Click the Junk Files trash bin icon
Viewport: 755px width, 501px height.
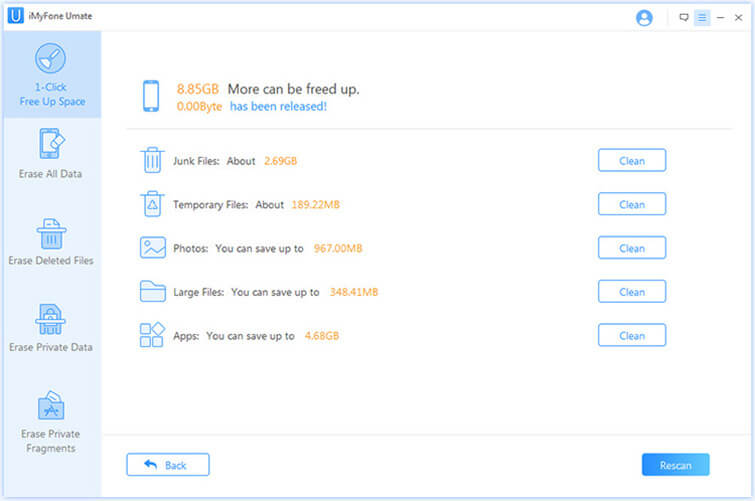pyautogui.click(x=152, y=160)
